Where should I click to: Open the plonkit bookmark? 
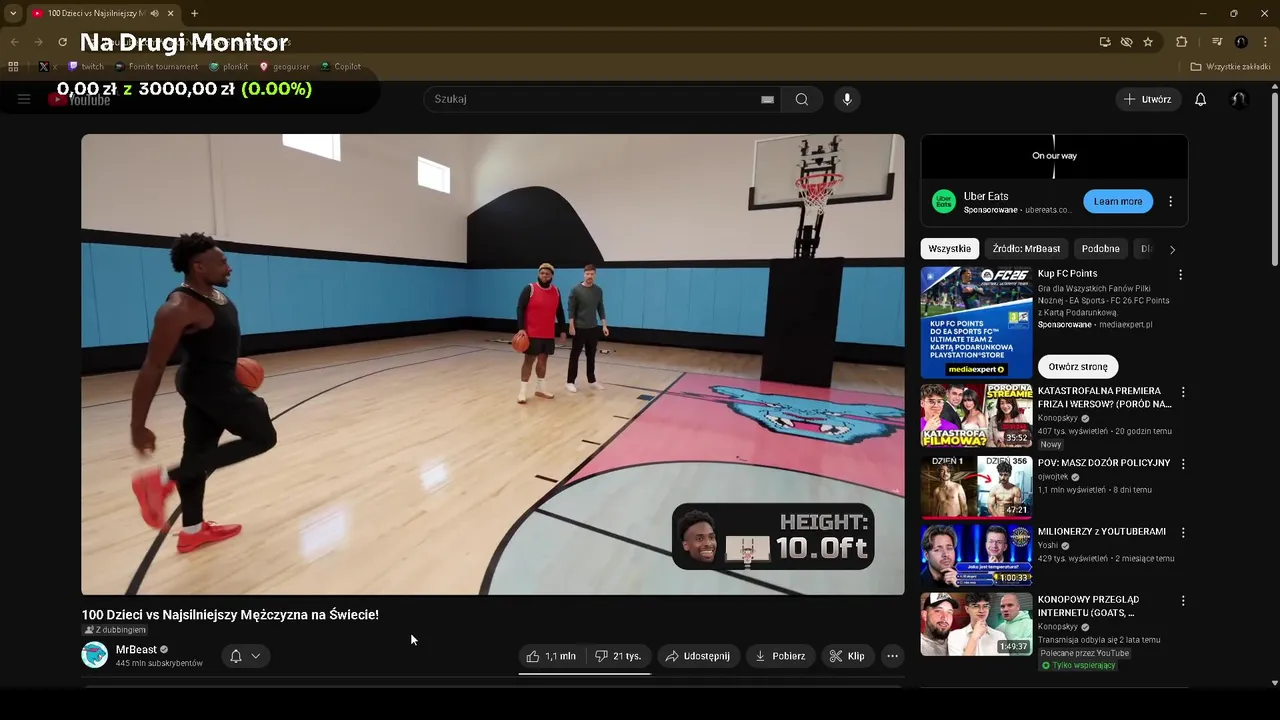229,67
